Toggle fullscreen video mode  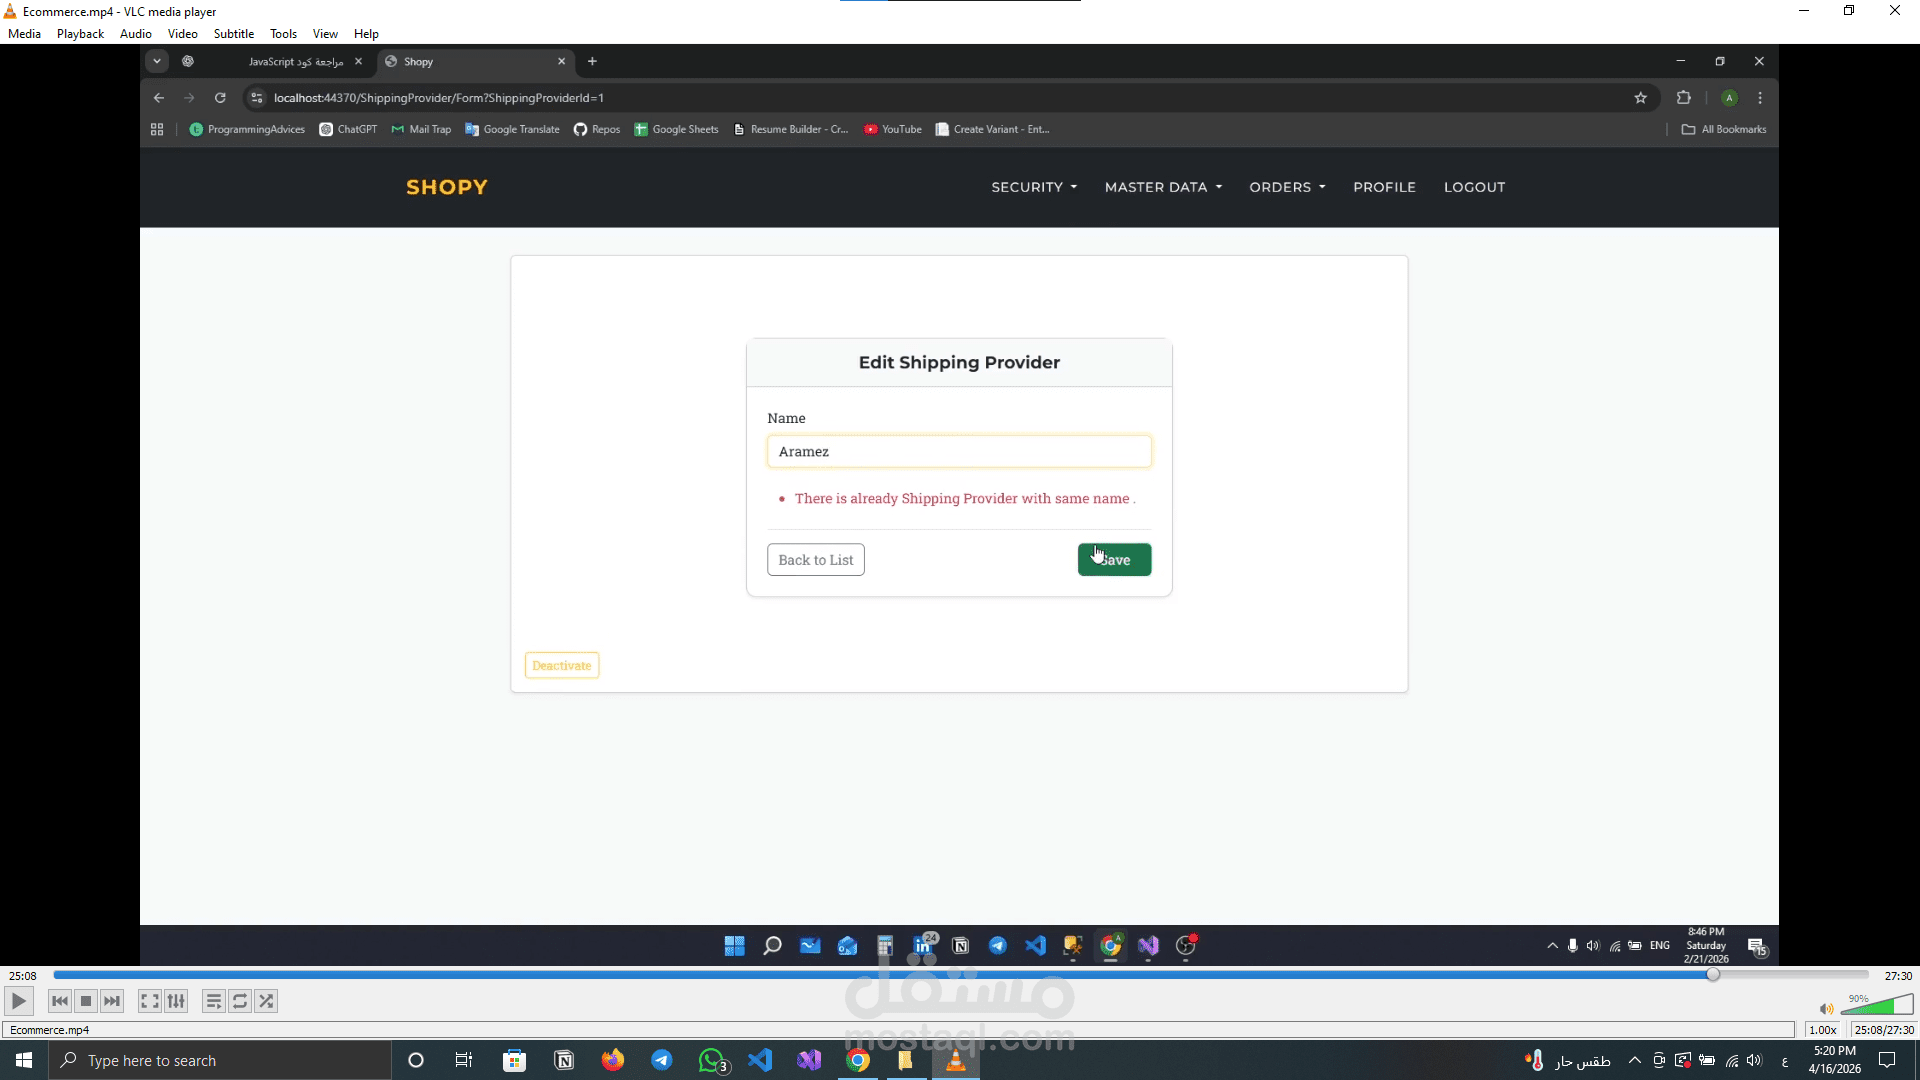(149, 1001)
